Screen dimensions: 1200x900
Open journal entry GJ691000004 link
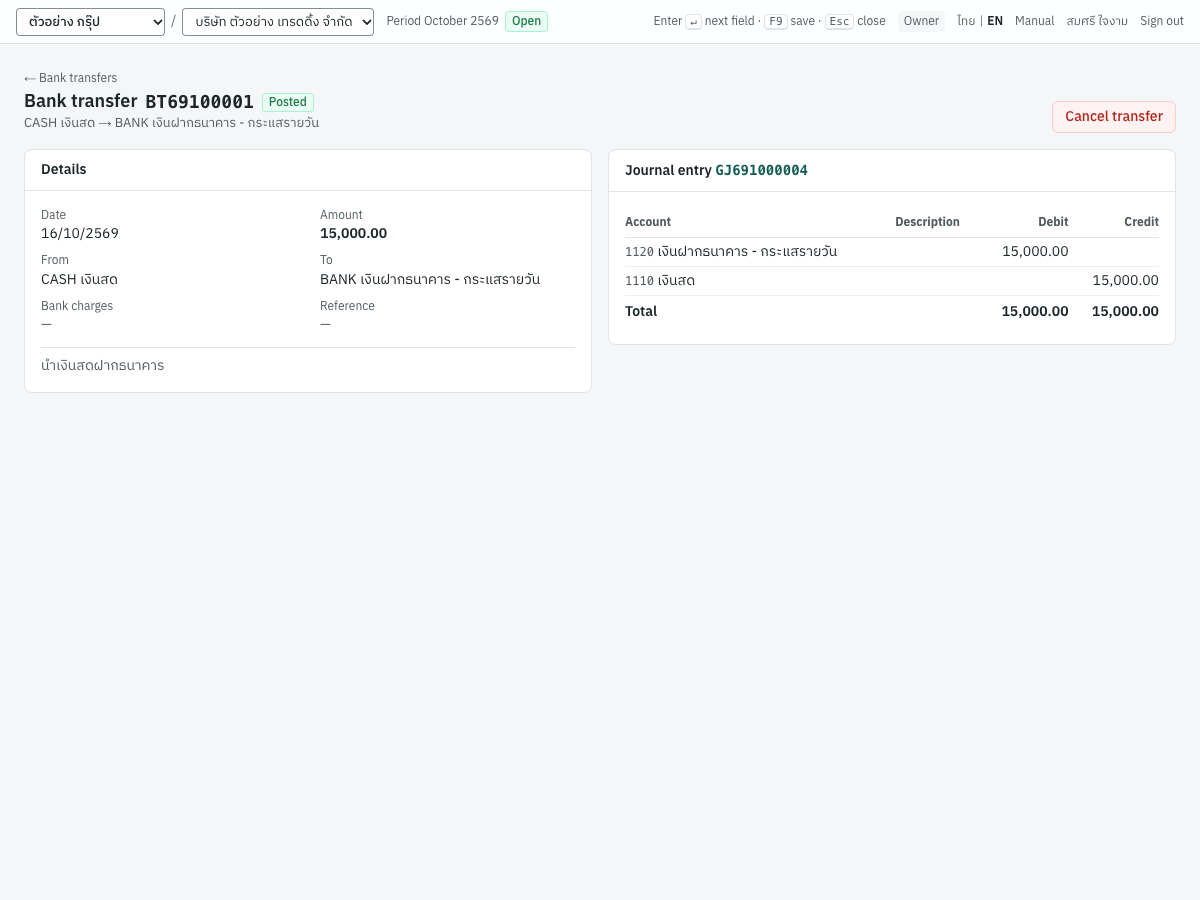(761, 170)
